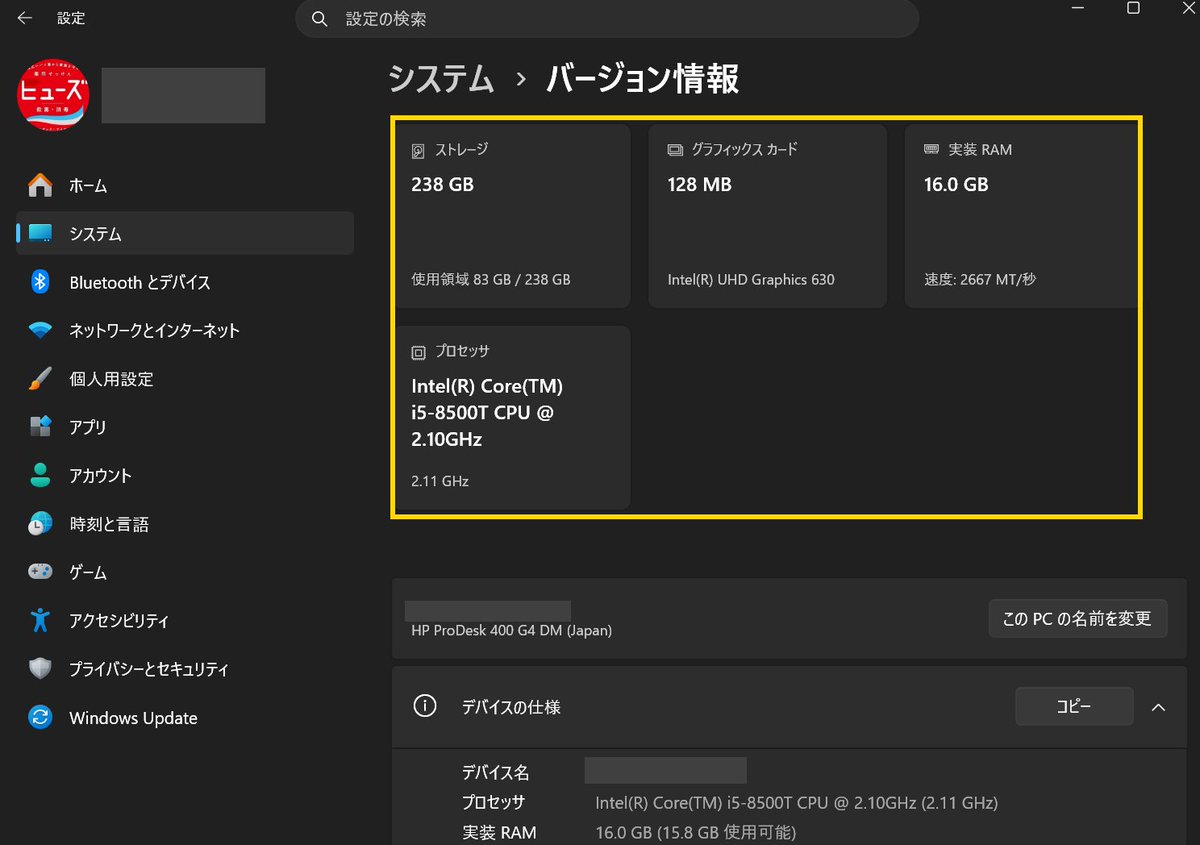This screenshot has height=845, width=1200.
Task: Collapse the デバイスの仕様 section chevron
Action: tap(1158, 707)
